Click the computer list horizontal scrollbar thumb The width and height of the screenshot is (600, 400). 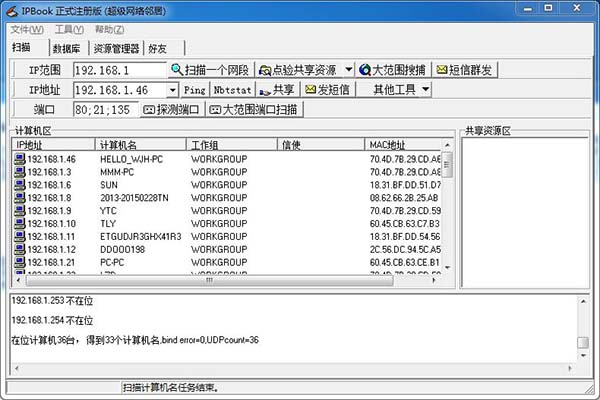click(x=209, y=281)
